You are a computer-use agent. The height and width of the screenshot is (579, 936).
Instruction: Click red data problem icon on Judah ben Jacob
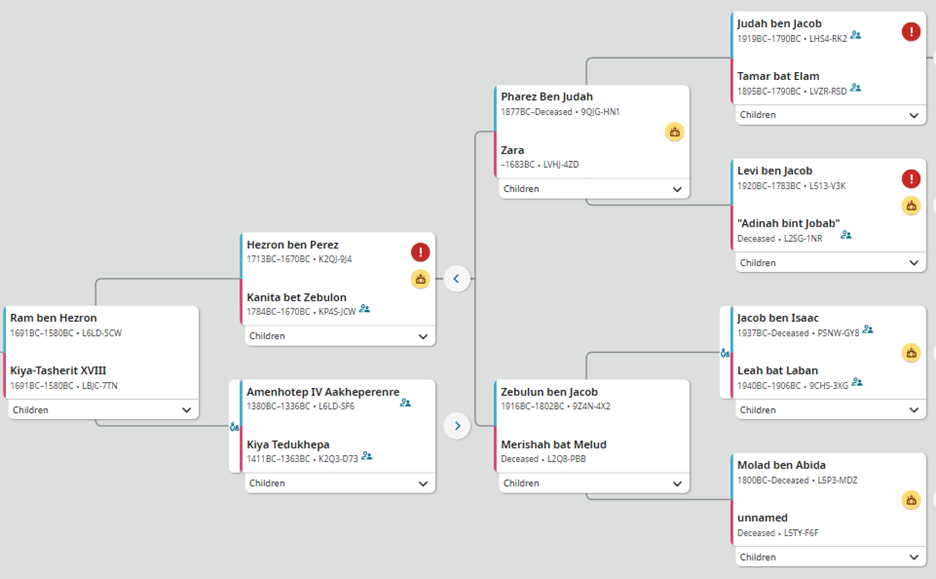click(911, 32)
